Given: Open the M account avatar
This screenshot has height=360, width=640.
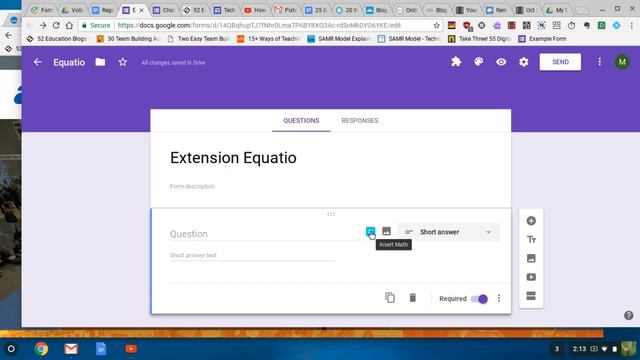Looking at the screenshot, I should (x=622, y=62).
